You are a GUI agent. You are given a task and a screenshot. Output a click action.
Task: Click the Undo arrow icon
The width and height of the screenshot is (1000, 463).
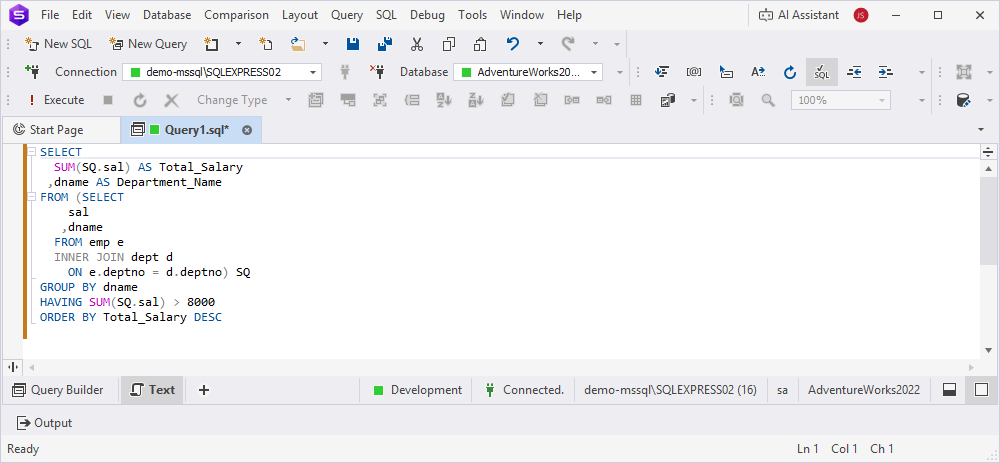513,44
